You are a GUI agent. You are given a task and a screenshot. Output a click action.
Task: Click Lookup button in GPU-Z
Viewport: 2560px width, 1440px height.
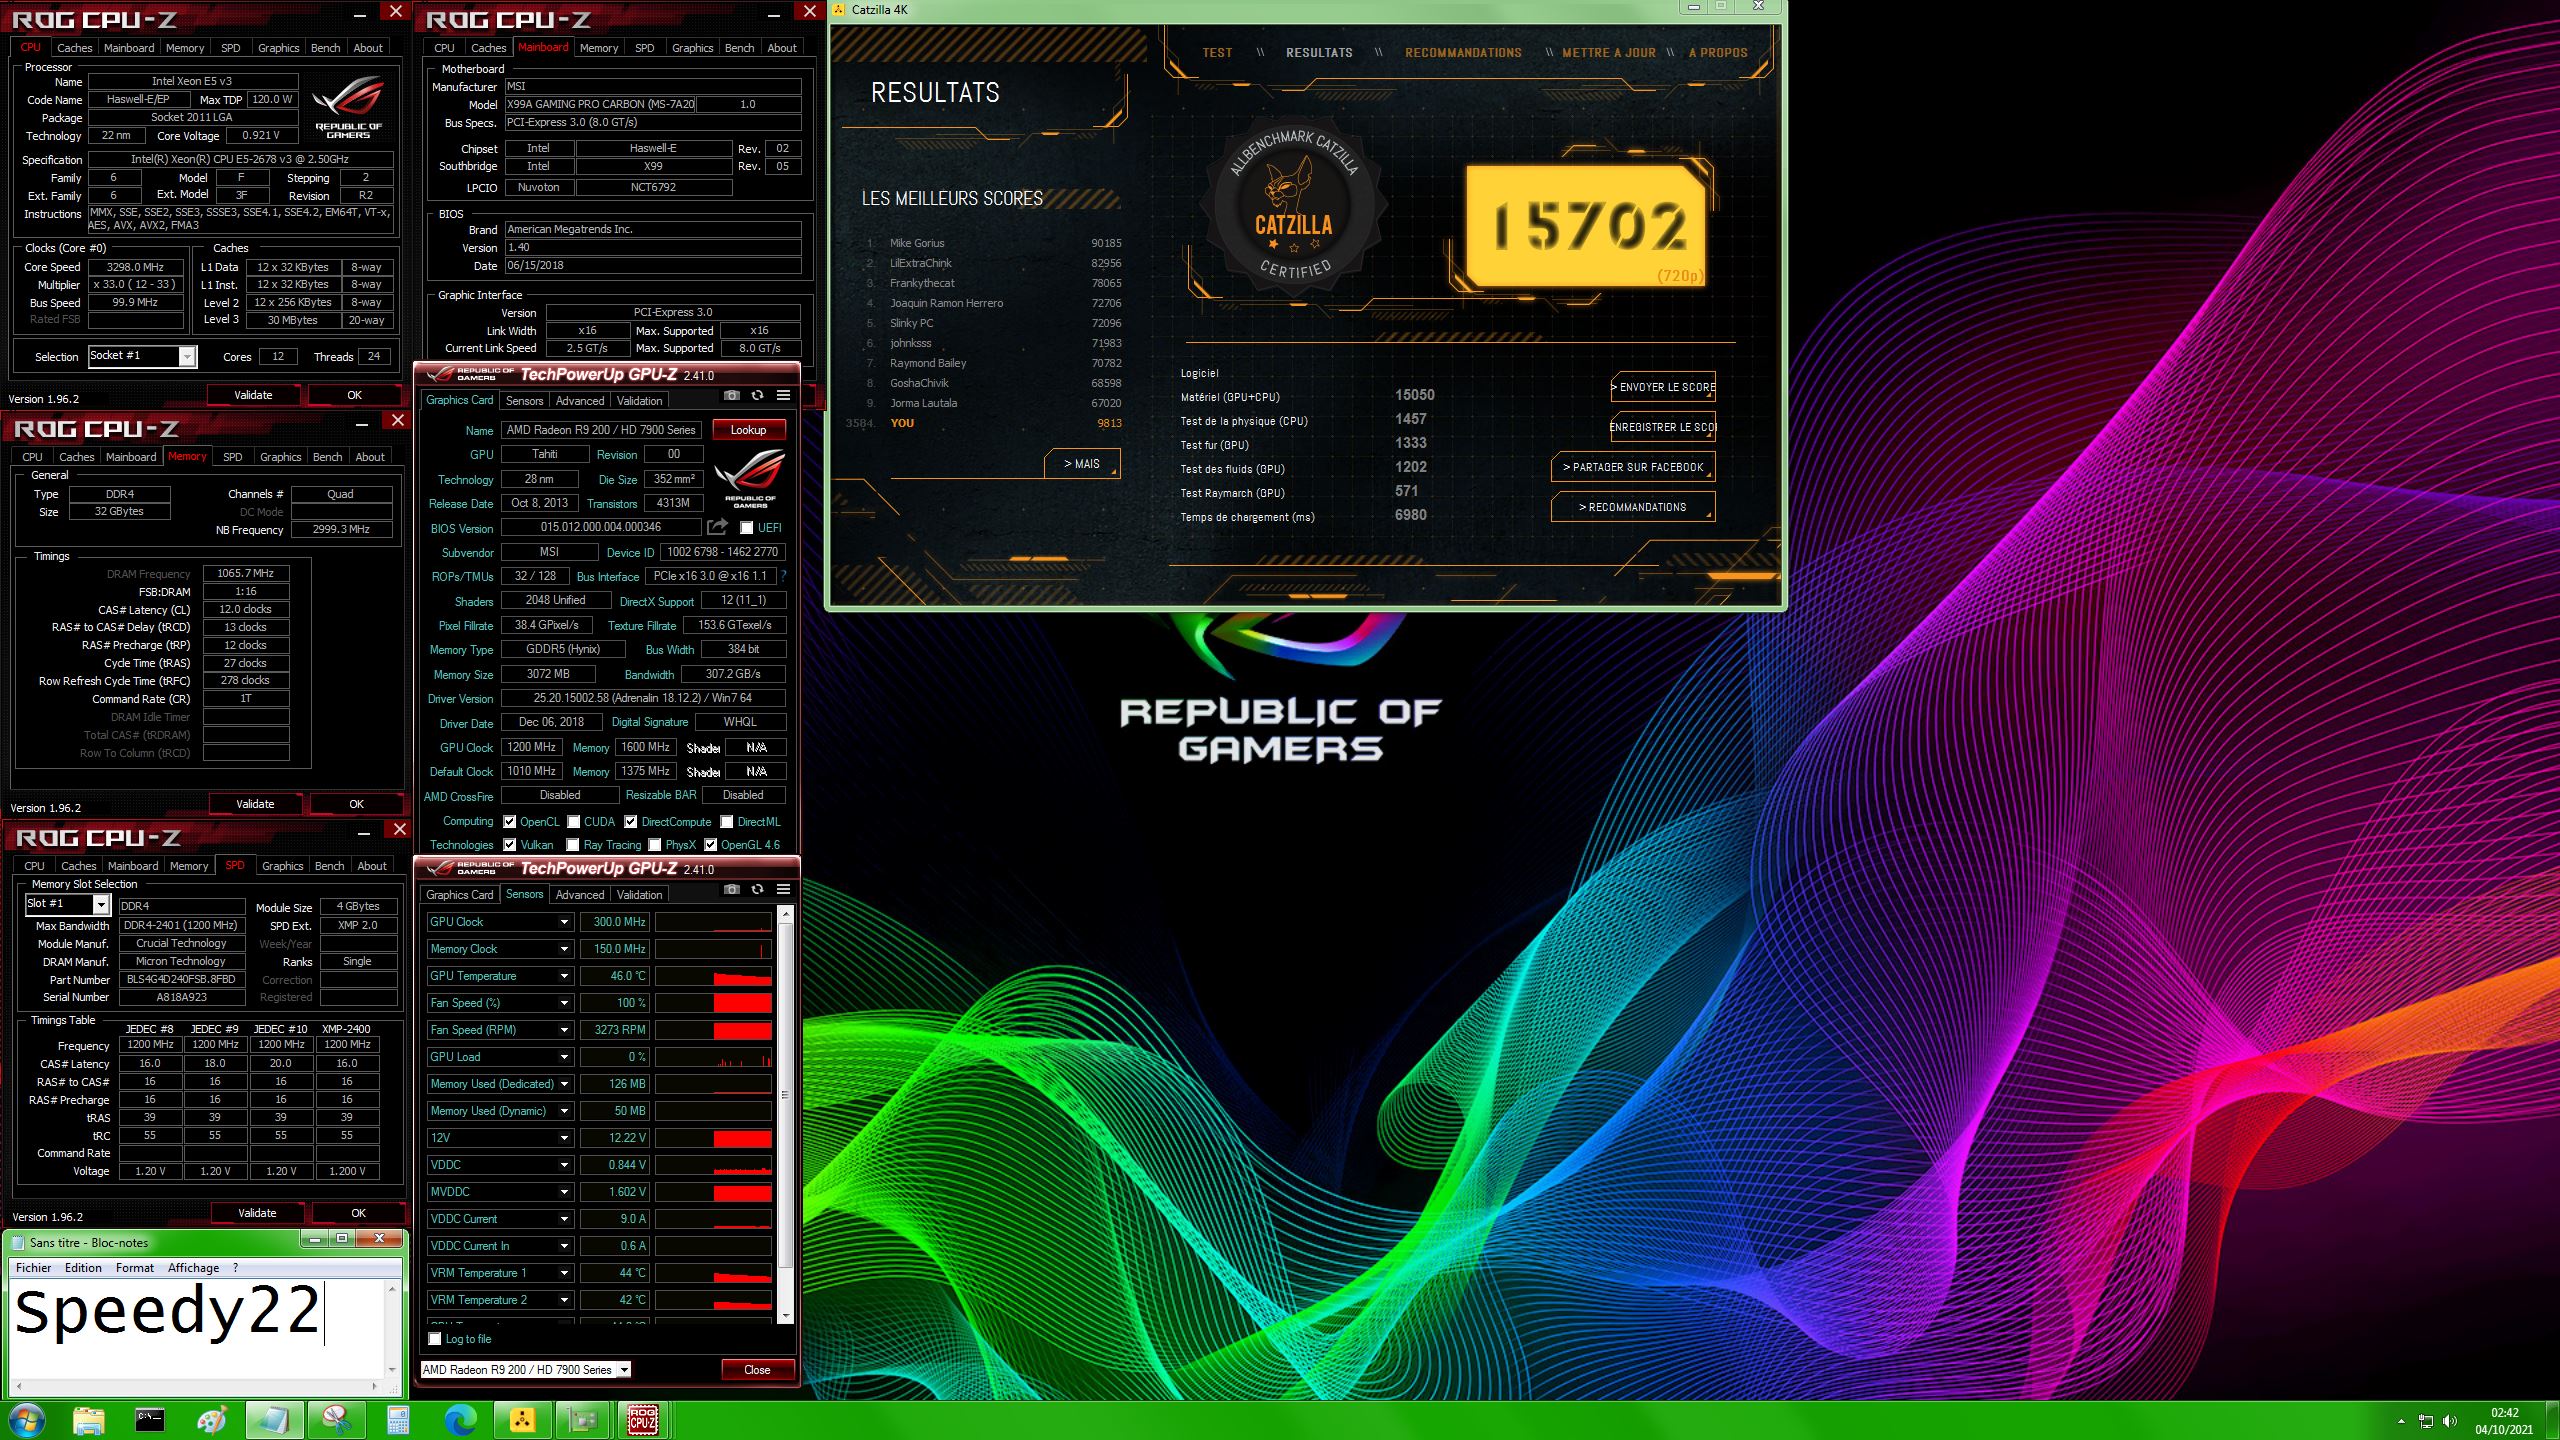coord(748,430)
